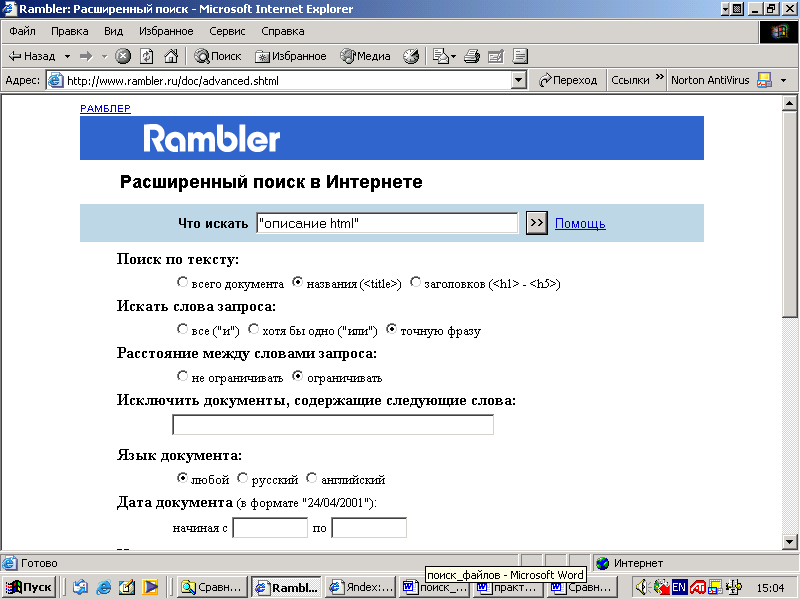Image resolution: width=800 pixels, height=600 pixels.
Task: Select 'не ограничивать' distance radio button
Action: [182, 376]
